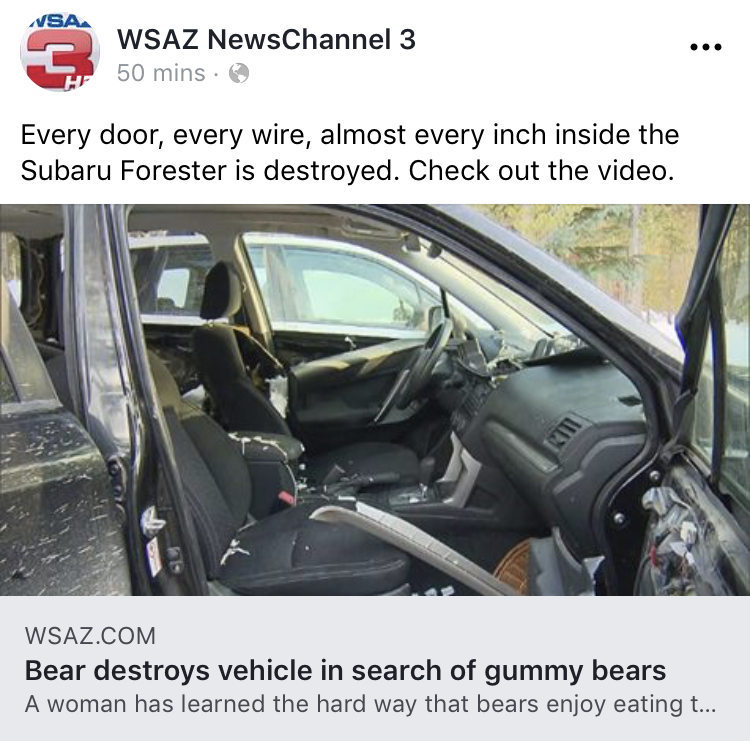750x741 pixels.
Task: Select the article description starting A woman has learned
Action: (370, 704)
